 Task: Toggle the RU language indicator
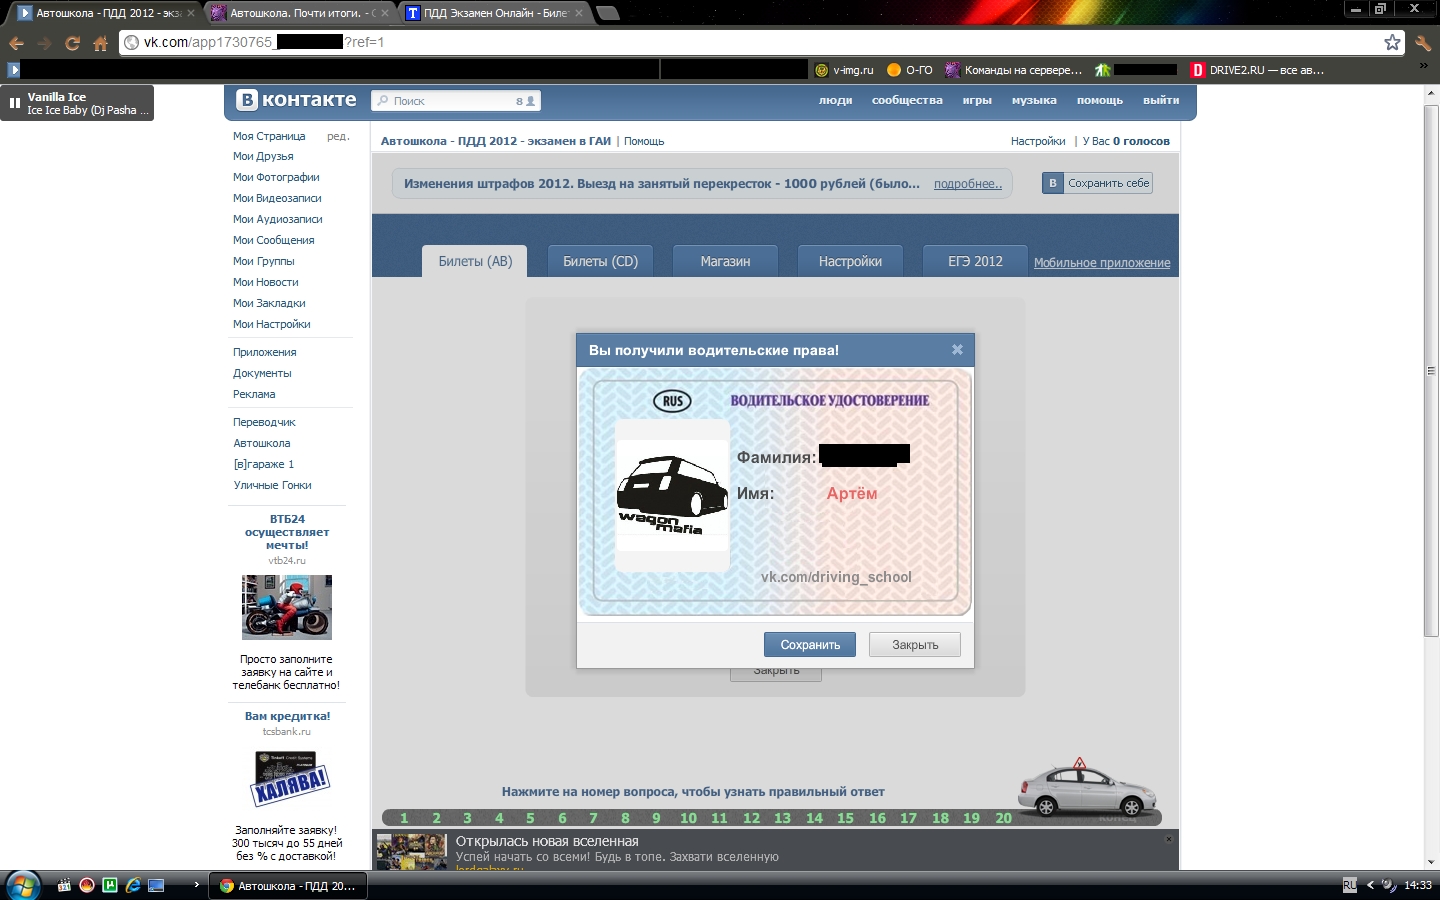tap(1349, 885)
